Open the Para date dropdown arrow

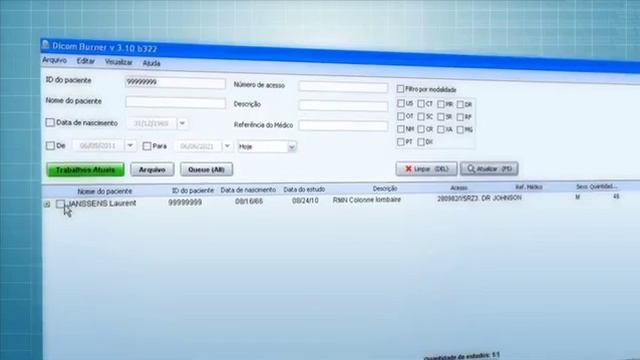click(x=227, y=146)
